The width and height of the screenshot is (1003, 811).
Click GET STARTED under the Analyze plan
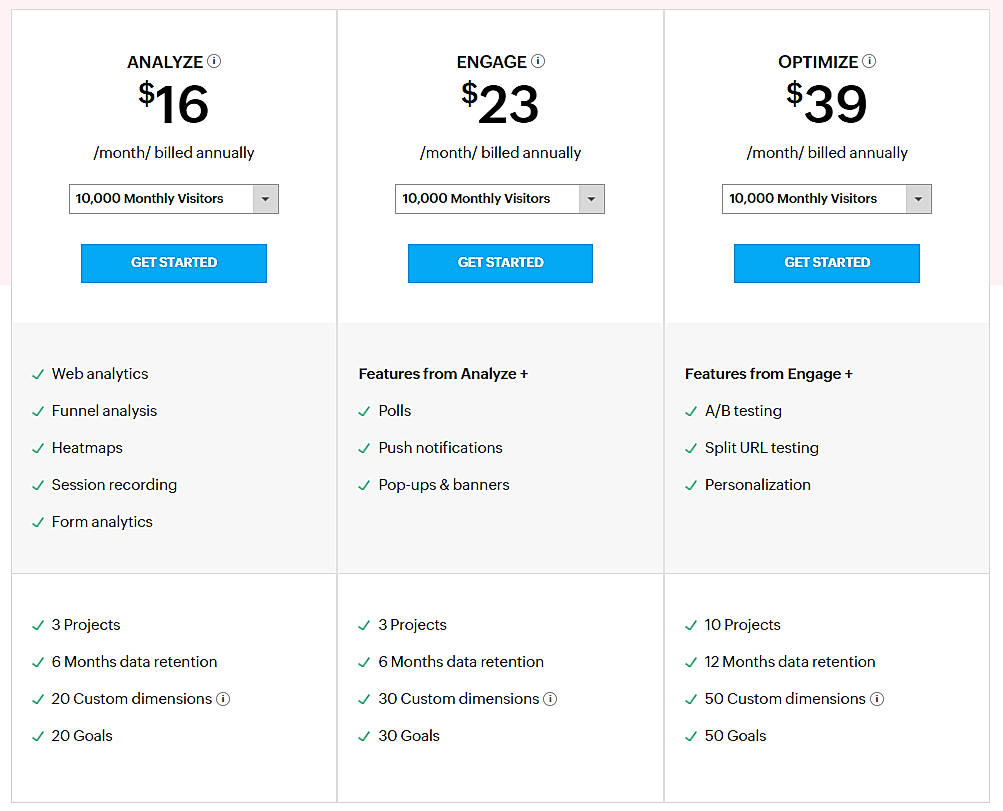(173, 263)
